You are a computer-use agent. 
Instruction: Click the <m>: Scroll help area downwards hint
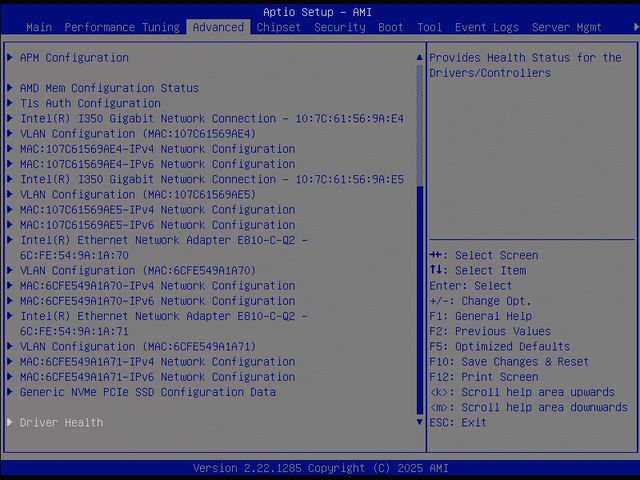[x=529, y=407]
